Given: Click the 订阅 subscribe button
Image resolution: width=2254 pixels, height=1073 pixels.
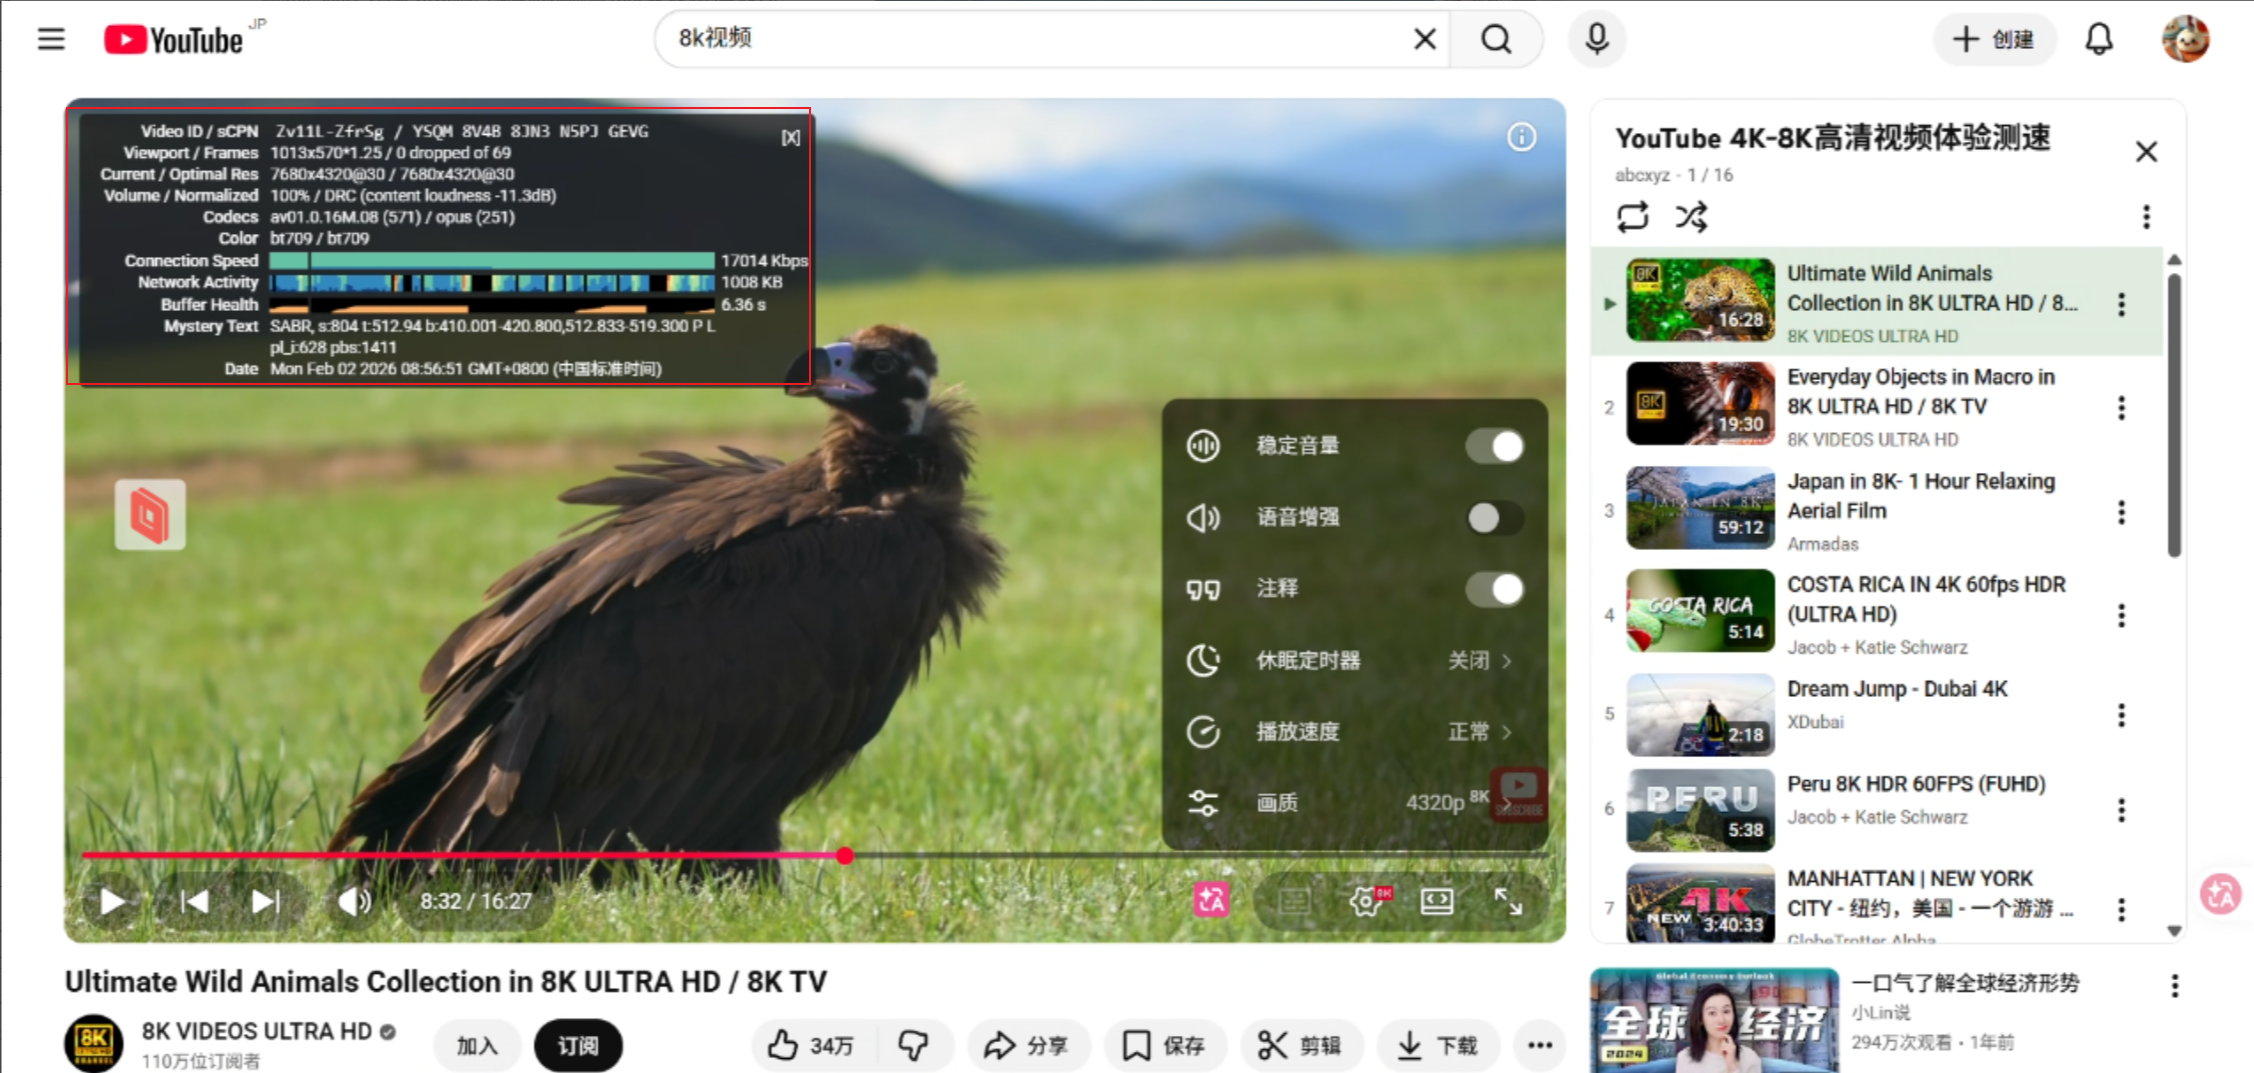Looking at the screenshot, I should tap(578, 1046).
